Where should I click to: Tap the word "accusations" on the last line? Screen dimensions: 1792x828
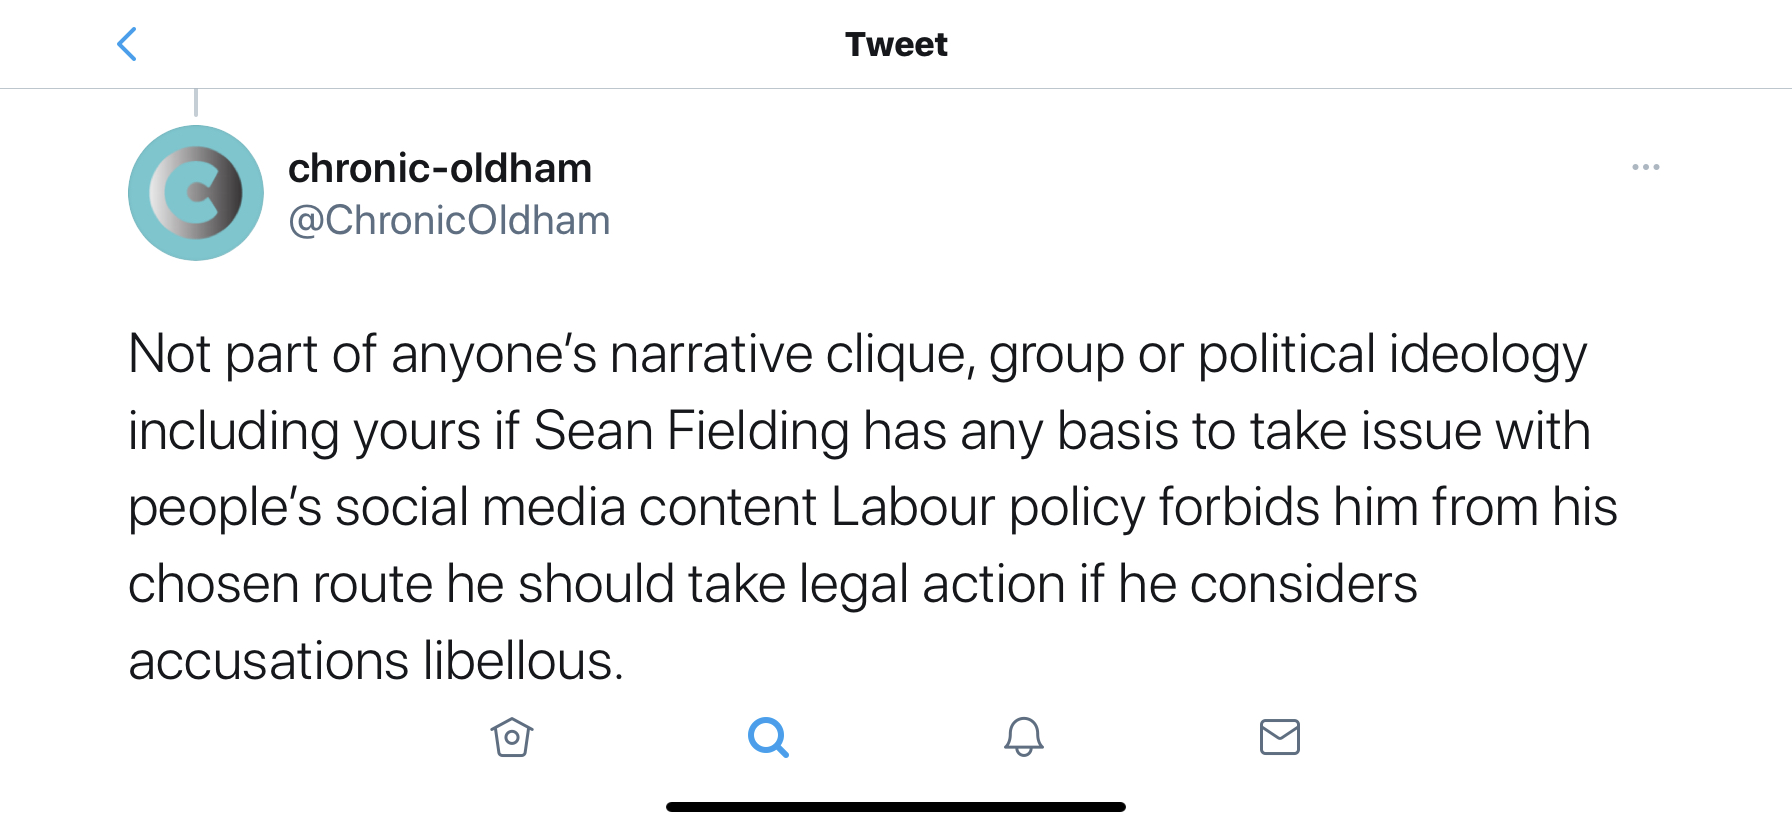pos(268,661)
